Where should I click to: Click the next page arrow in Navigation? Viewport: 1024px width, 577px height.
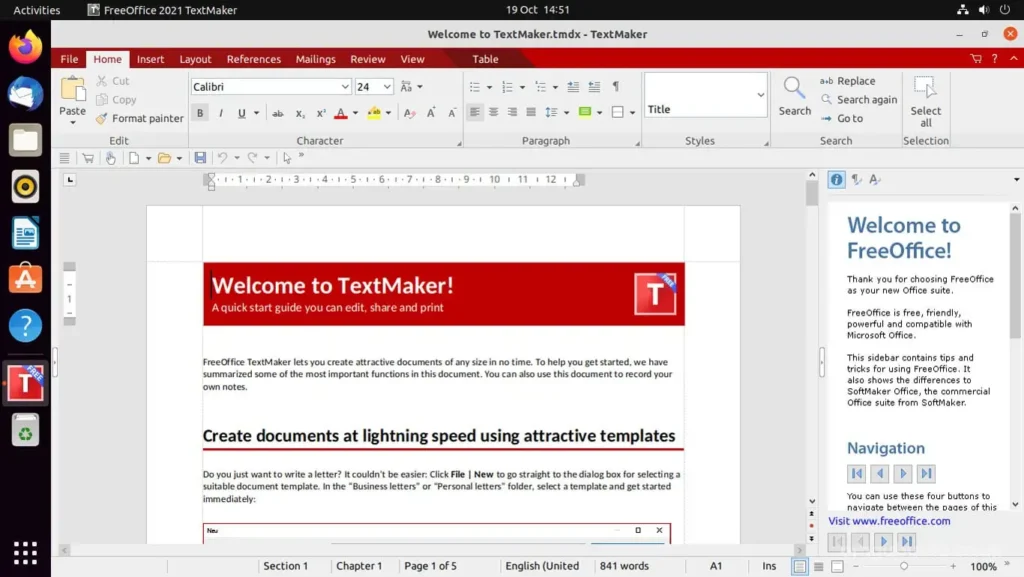point(903,474)
